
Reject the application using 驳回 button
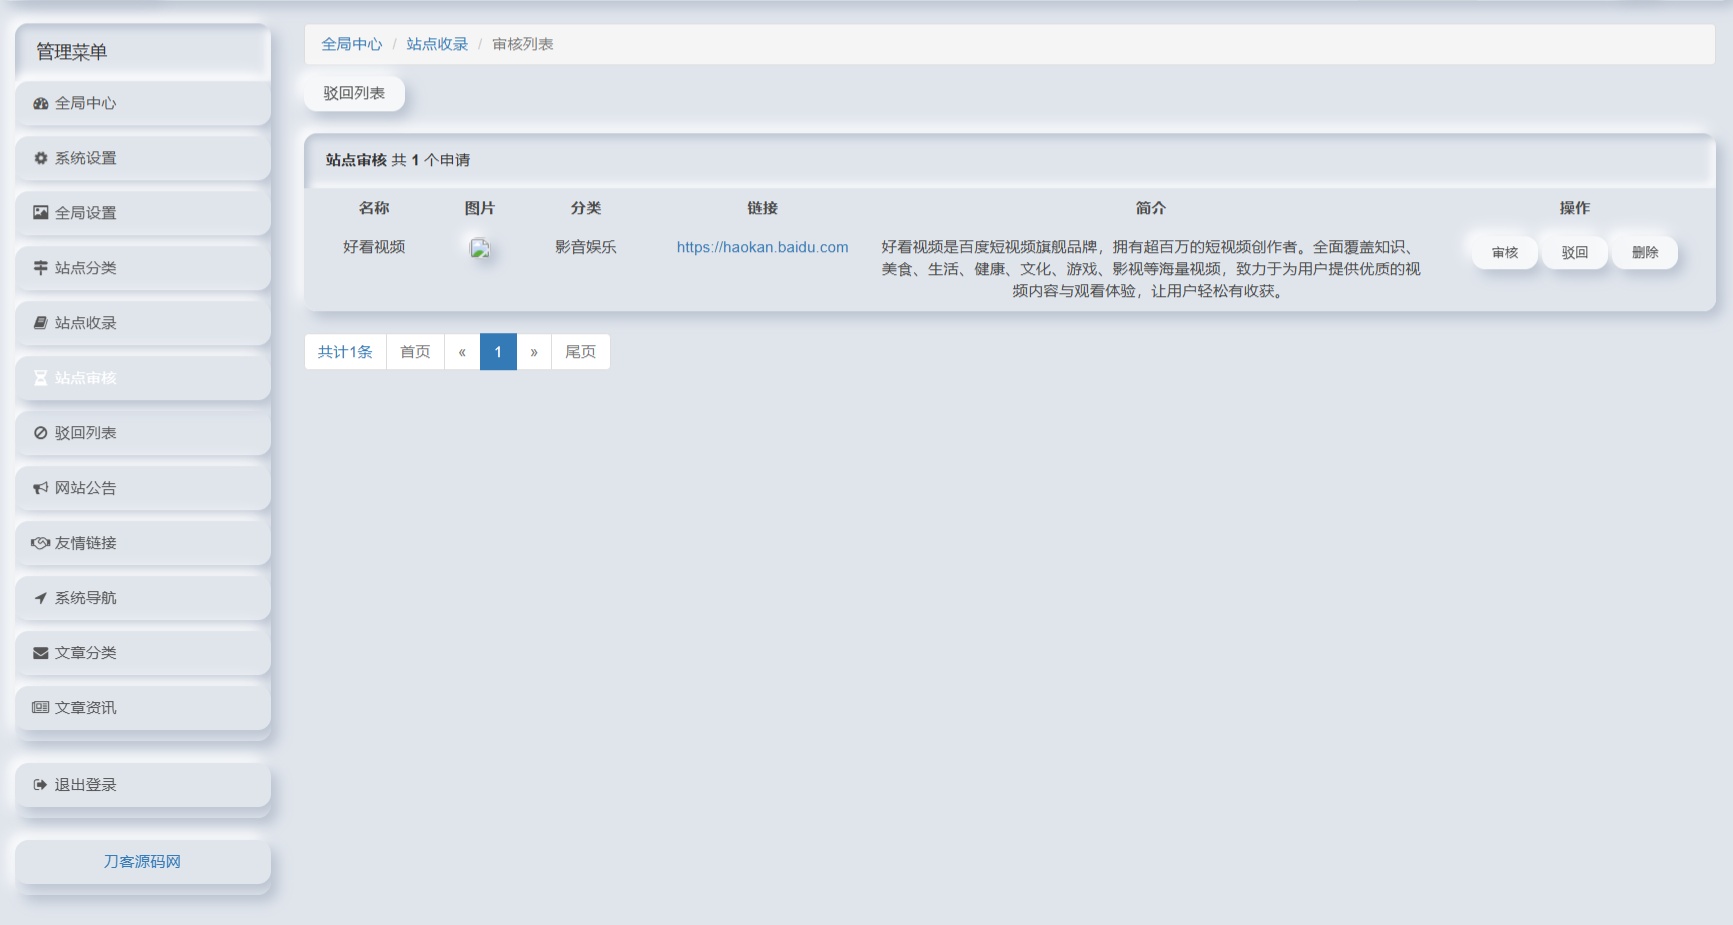click(x=1574, y=252)
